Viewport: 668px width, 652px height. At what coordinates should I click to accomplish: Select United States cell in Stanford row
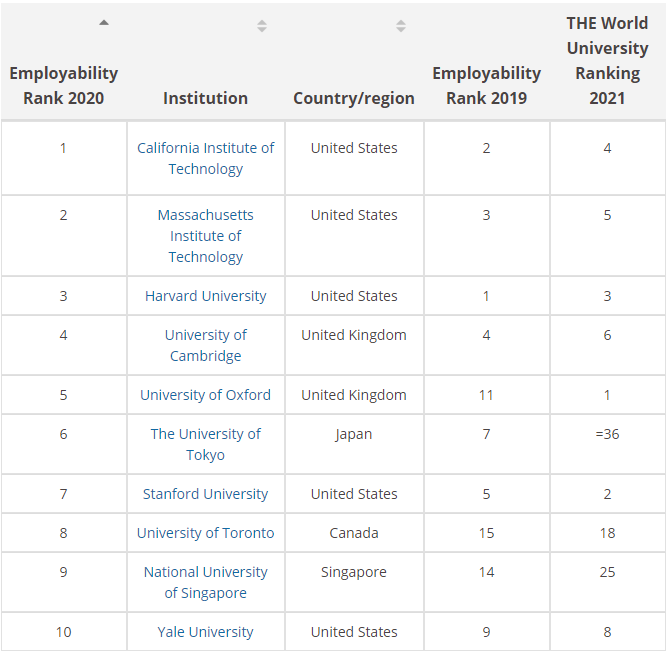click(x=354, y=494)
